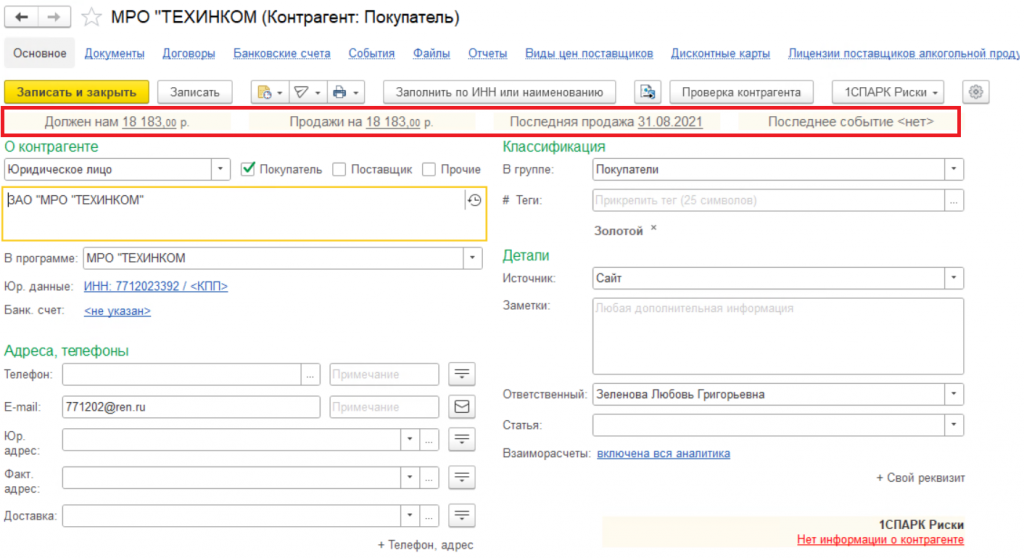Open the Дисконтные карты tab
1024x558 pixels.
tap(720, 53)
